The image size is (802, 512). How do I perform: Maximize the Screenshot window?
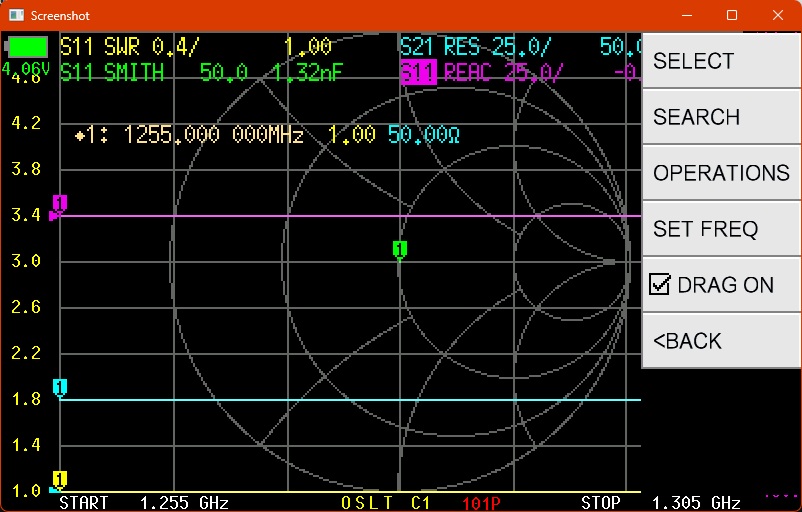[x=732, y=15]
